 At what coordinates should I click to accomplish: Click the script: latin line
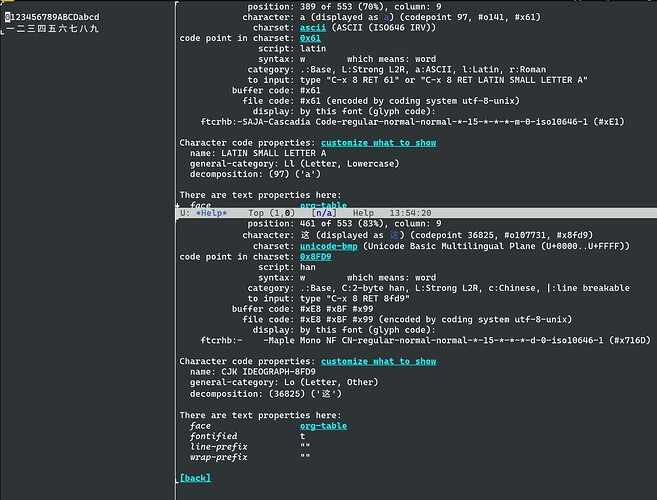[x=292, y=49]
